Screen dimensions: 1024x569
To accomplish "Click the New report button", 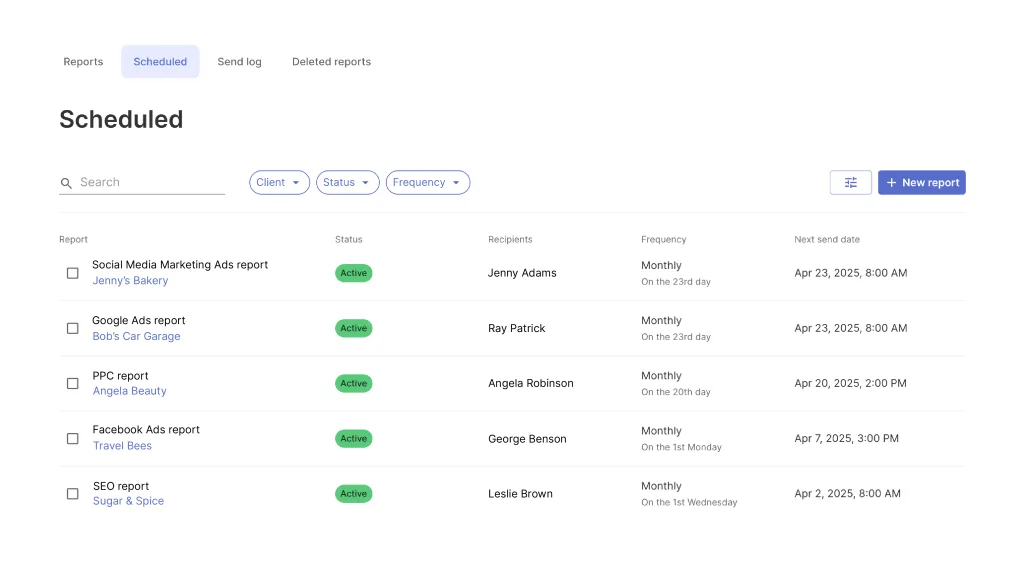I will pyautogui.click(x=921, y=182).
